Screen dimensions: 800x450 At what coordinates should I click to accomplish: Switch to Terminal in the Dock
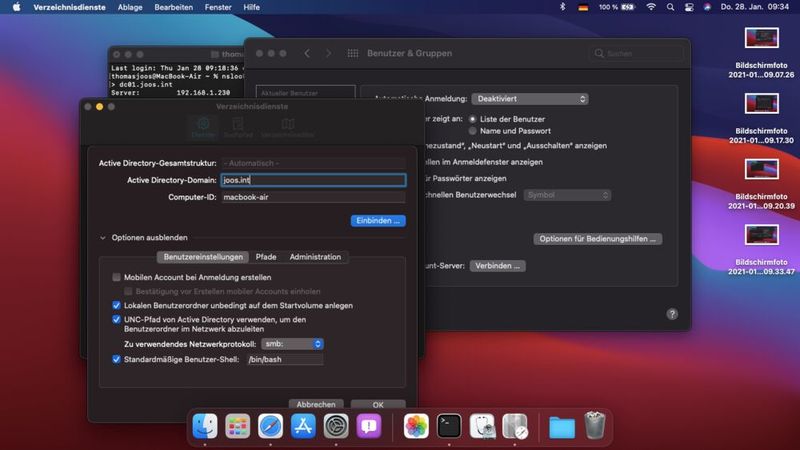pos(449,426)
